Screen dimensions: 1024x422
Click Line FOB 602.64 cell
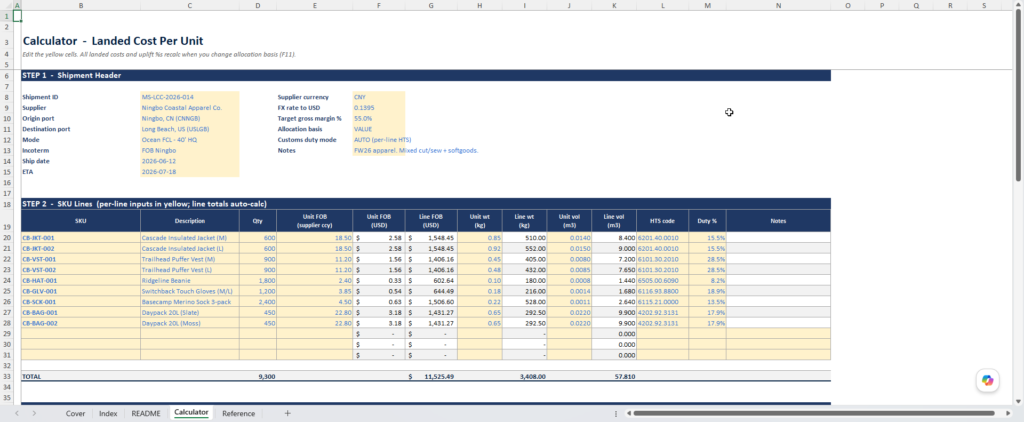(431, 281)
